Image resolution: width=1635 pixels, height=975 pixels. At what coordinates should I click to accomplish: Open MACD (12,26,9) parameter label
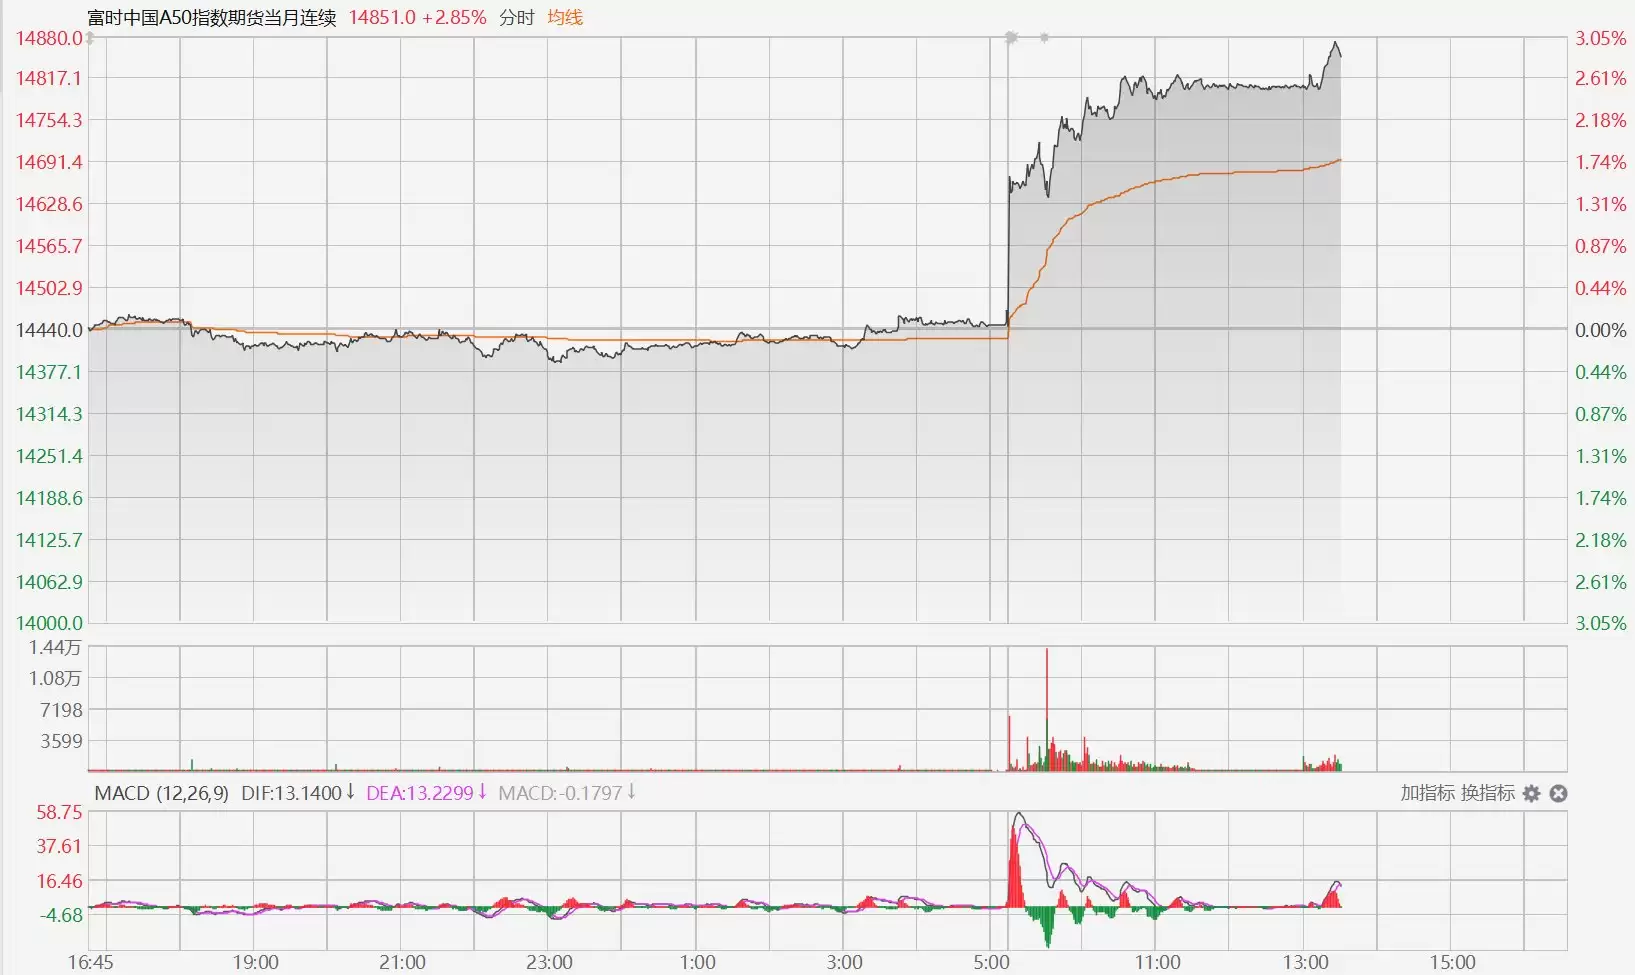[161, 794]
